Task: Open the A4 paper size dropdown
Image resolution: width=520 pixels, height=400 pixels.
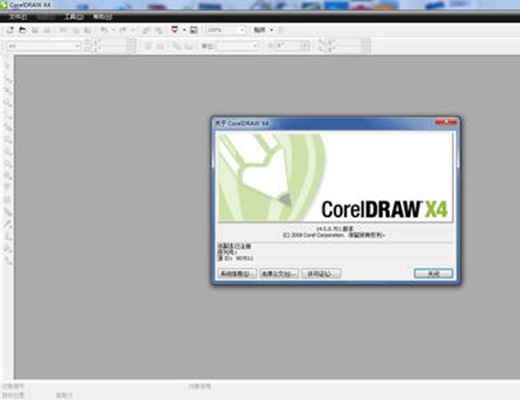Action: tap(77, 46)
